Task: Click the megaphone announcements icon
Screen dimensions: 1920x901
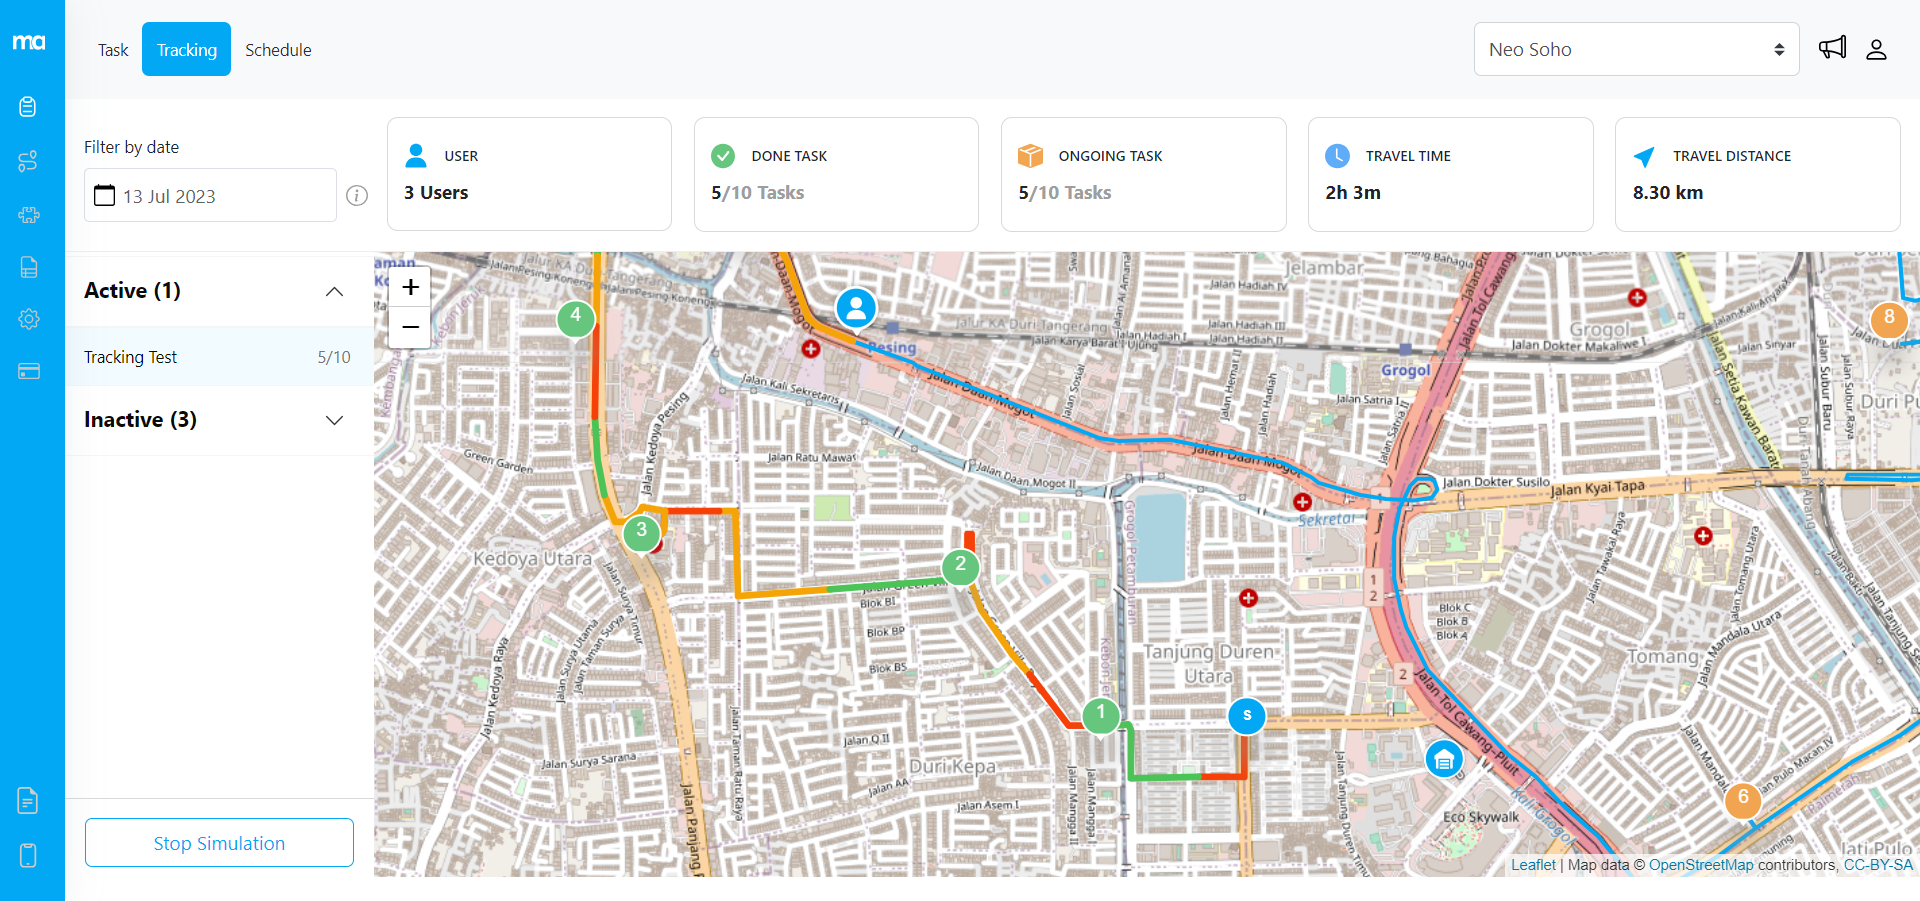Action: (x=1832, y=48)
